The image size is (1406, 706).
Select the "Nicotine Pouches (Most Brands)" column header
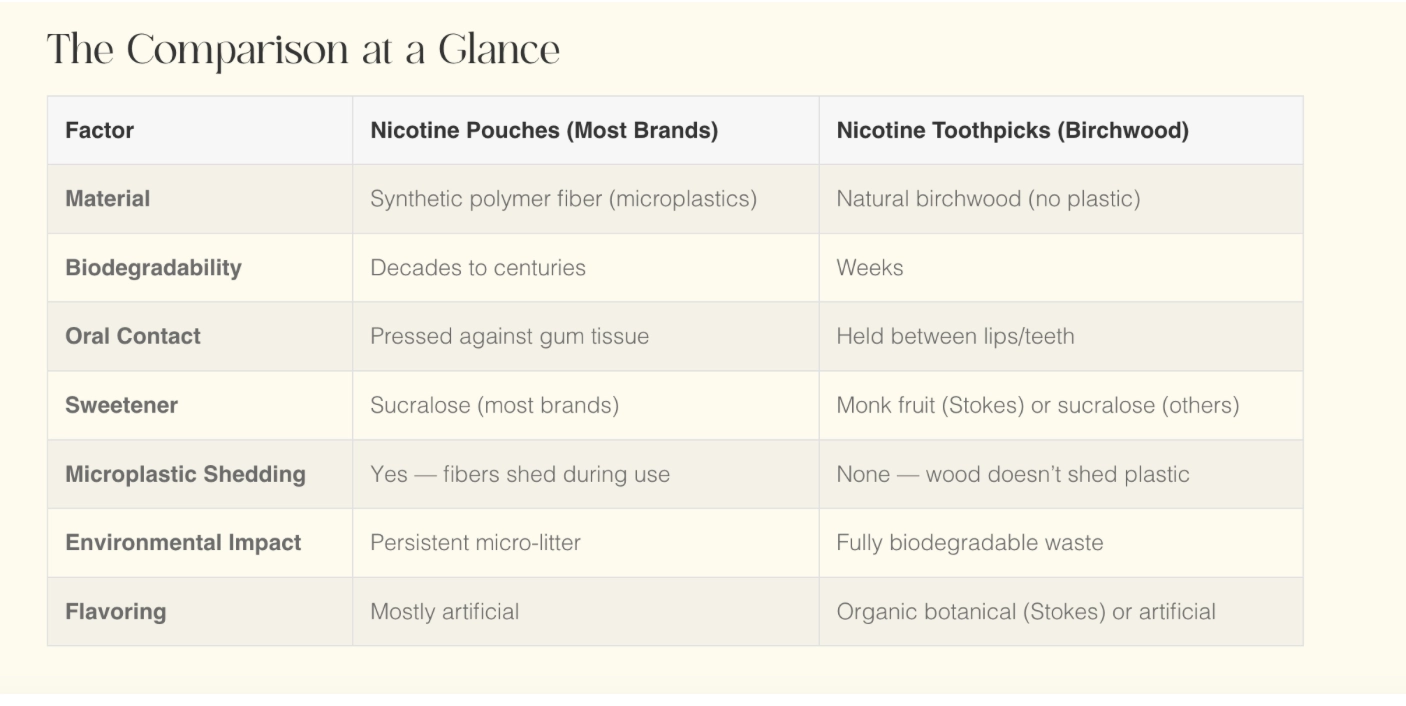544,131
